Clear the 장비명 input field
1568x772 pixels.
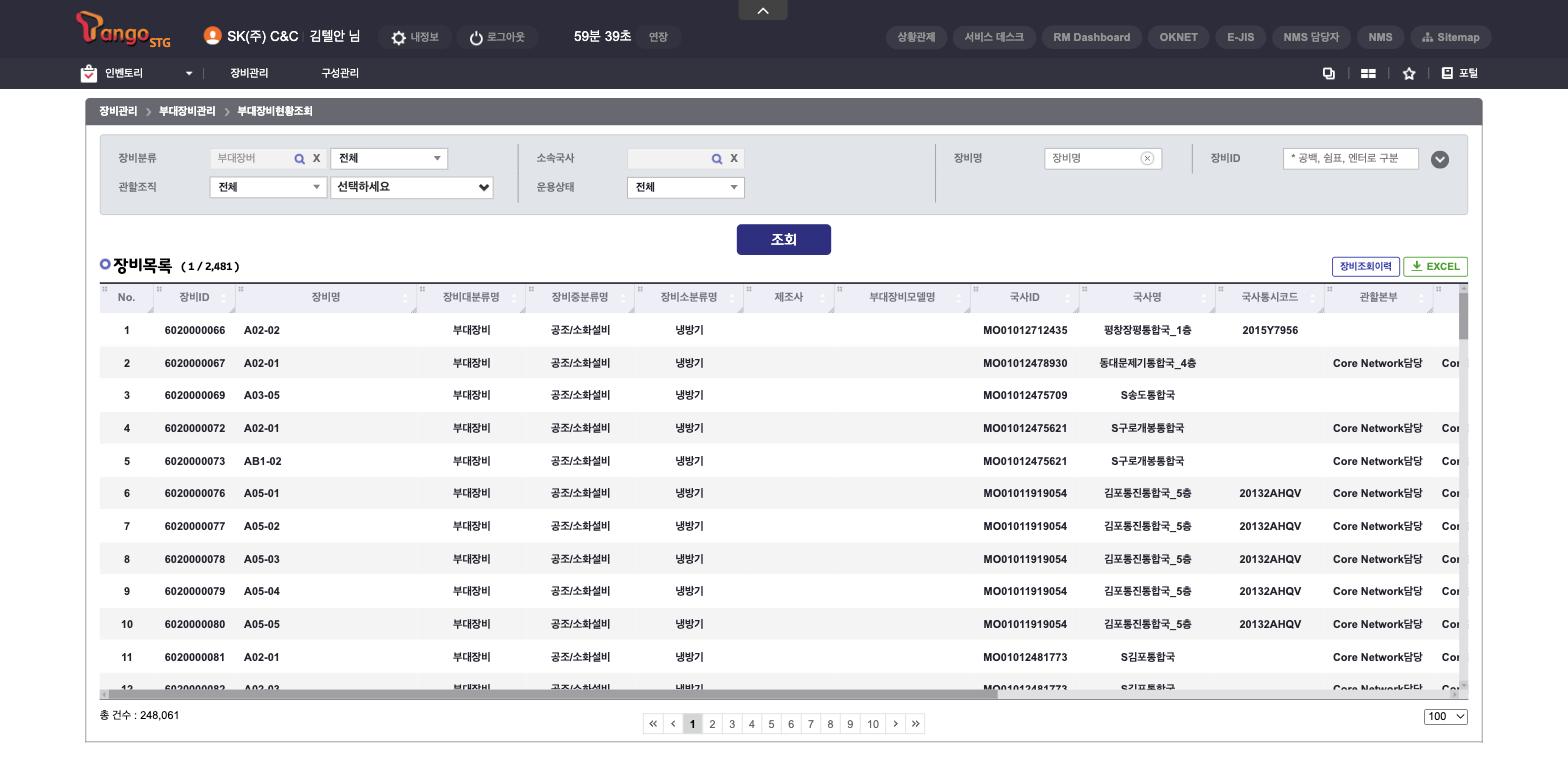tap(1147, 158)
